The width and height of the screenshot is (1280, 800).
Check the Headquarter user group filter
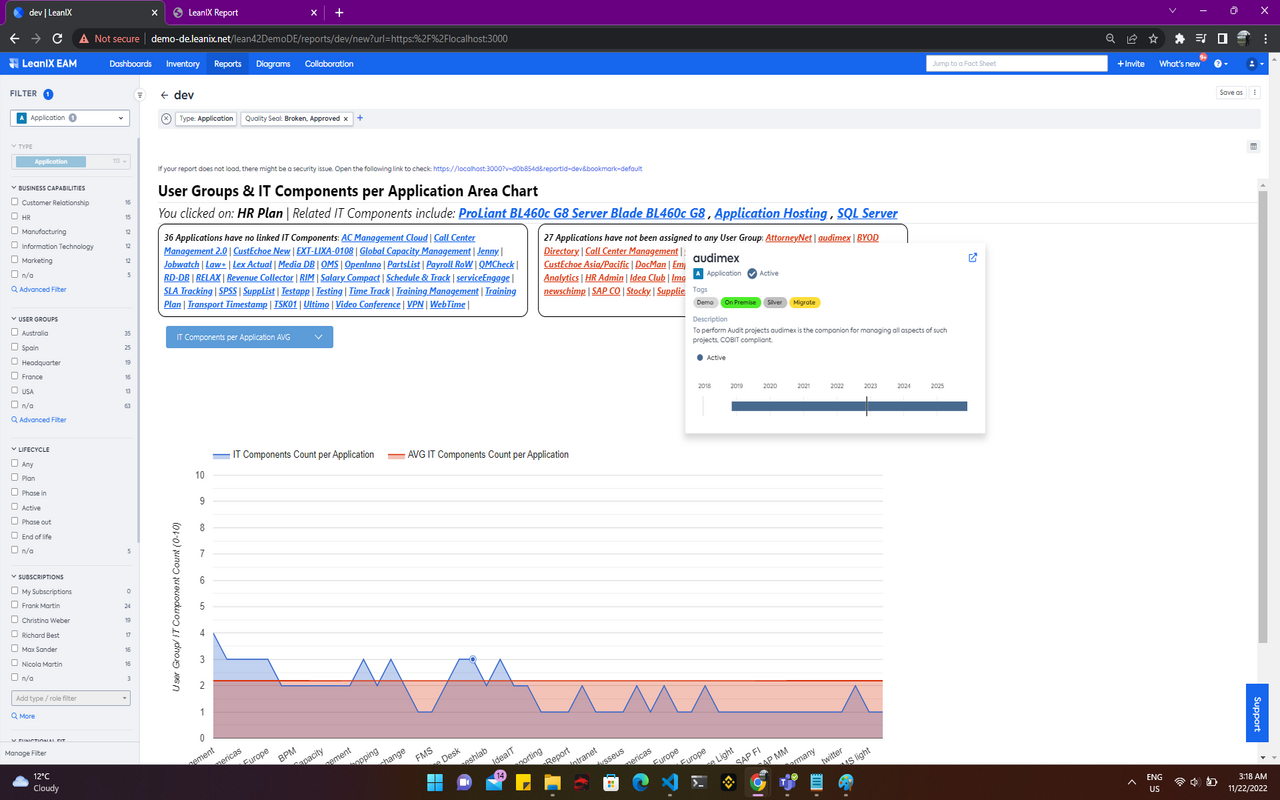[15, 362]
